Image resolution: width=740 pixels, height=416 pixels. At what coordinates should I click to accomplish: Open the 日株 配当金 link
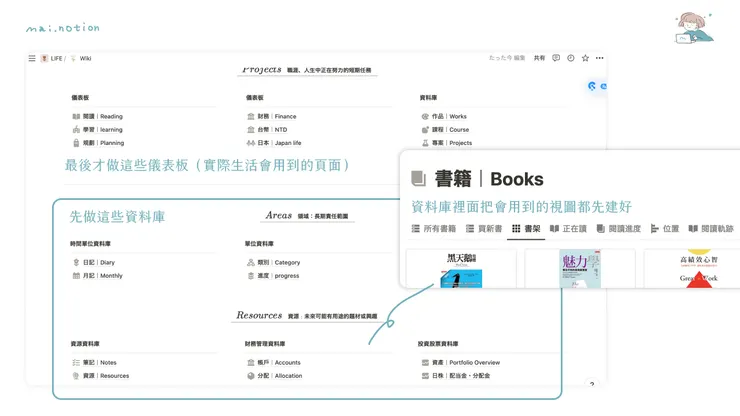(461, 375)
